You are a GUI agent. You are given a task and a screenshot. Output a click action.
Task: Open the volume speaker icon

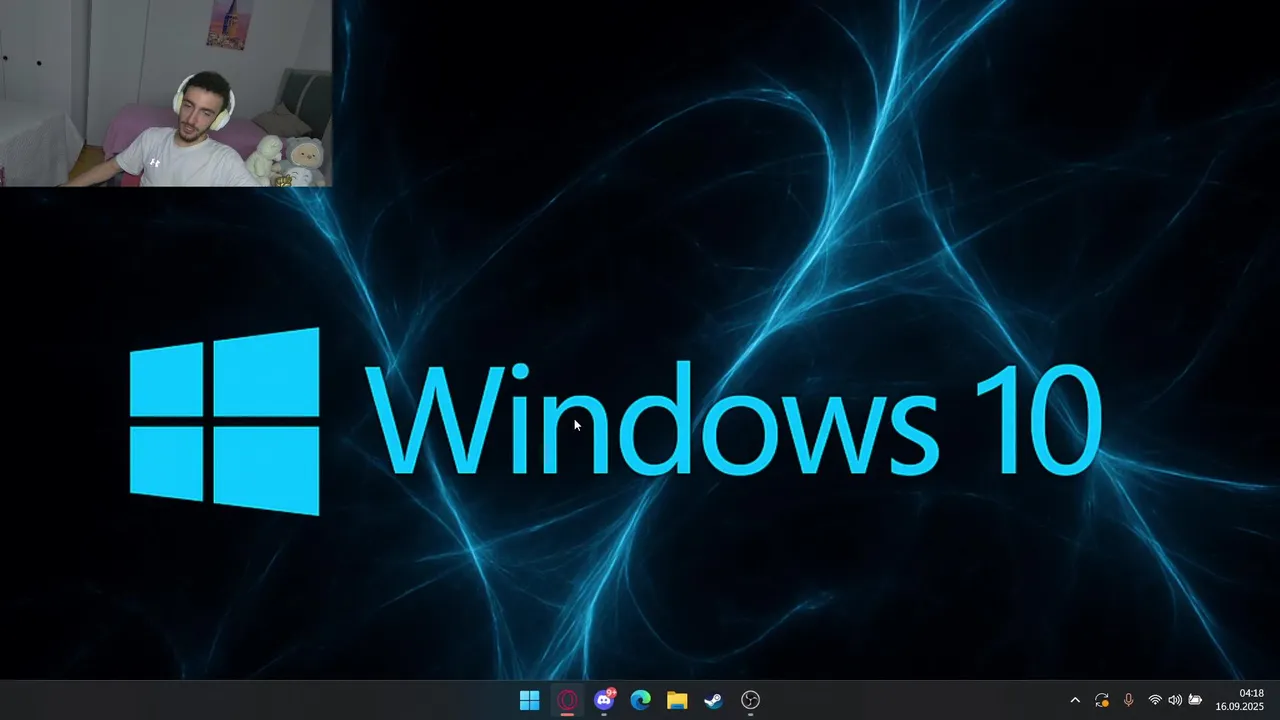[x=1175, y=700]
